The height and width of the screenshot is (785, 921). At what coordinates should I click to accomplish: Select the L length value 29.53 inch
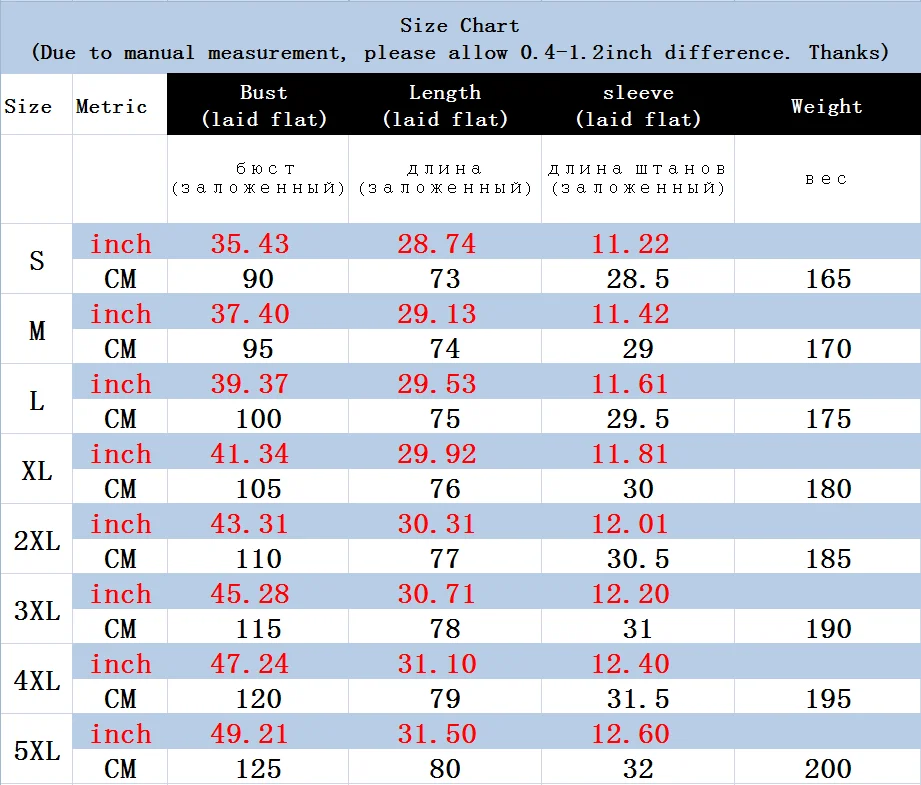tap(436, 383)
